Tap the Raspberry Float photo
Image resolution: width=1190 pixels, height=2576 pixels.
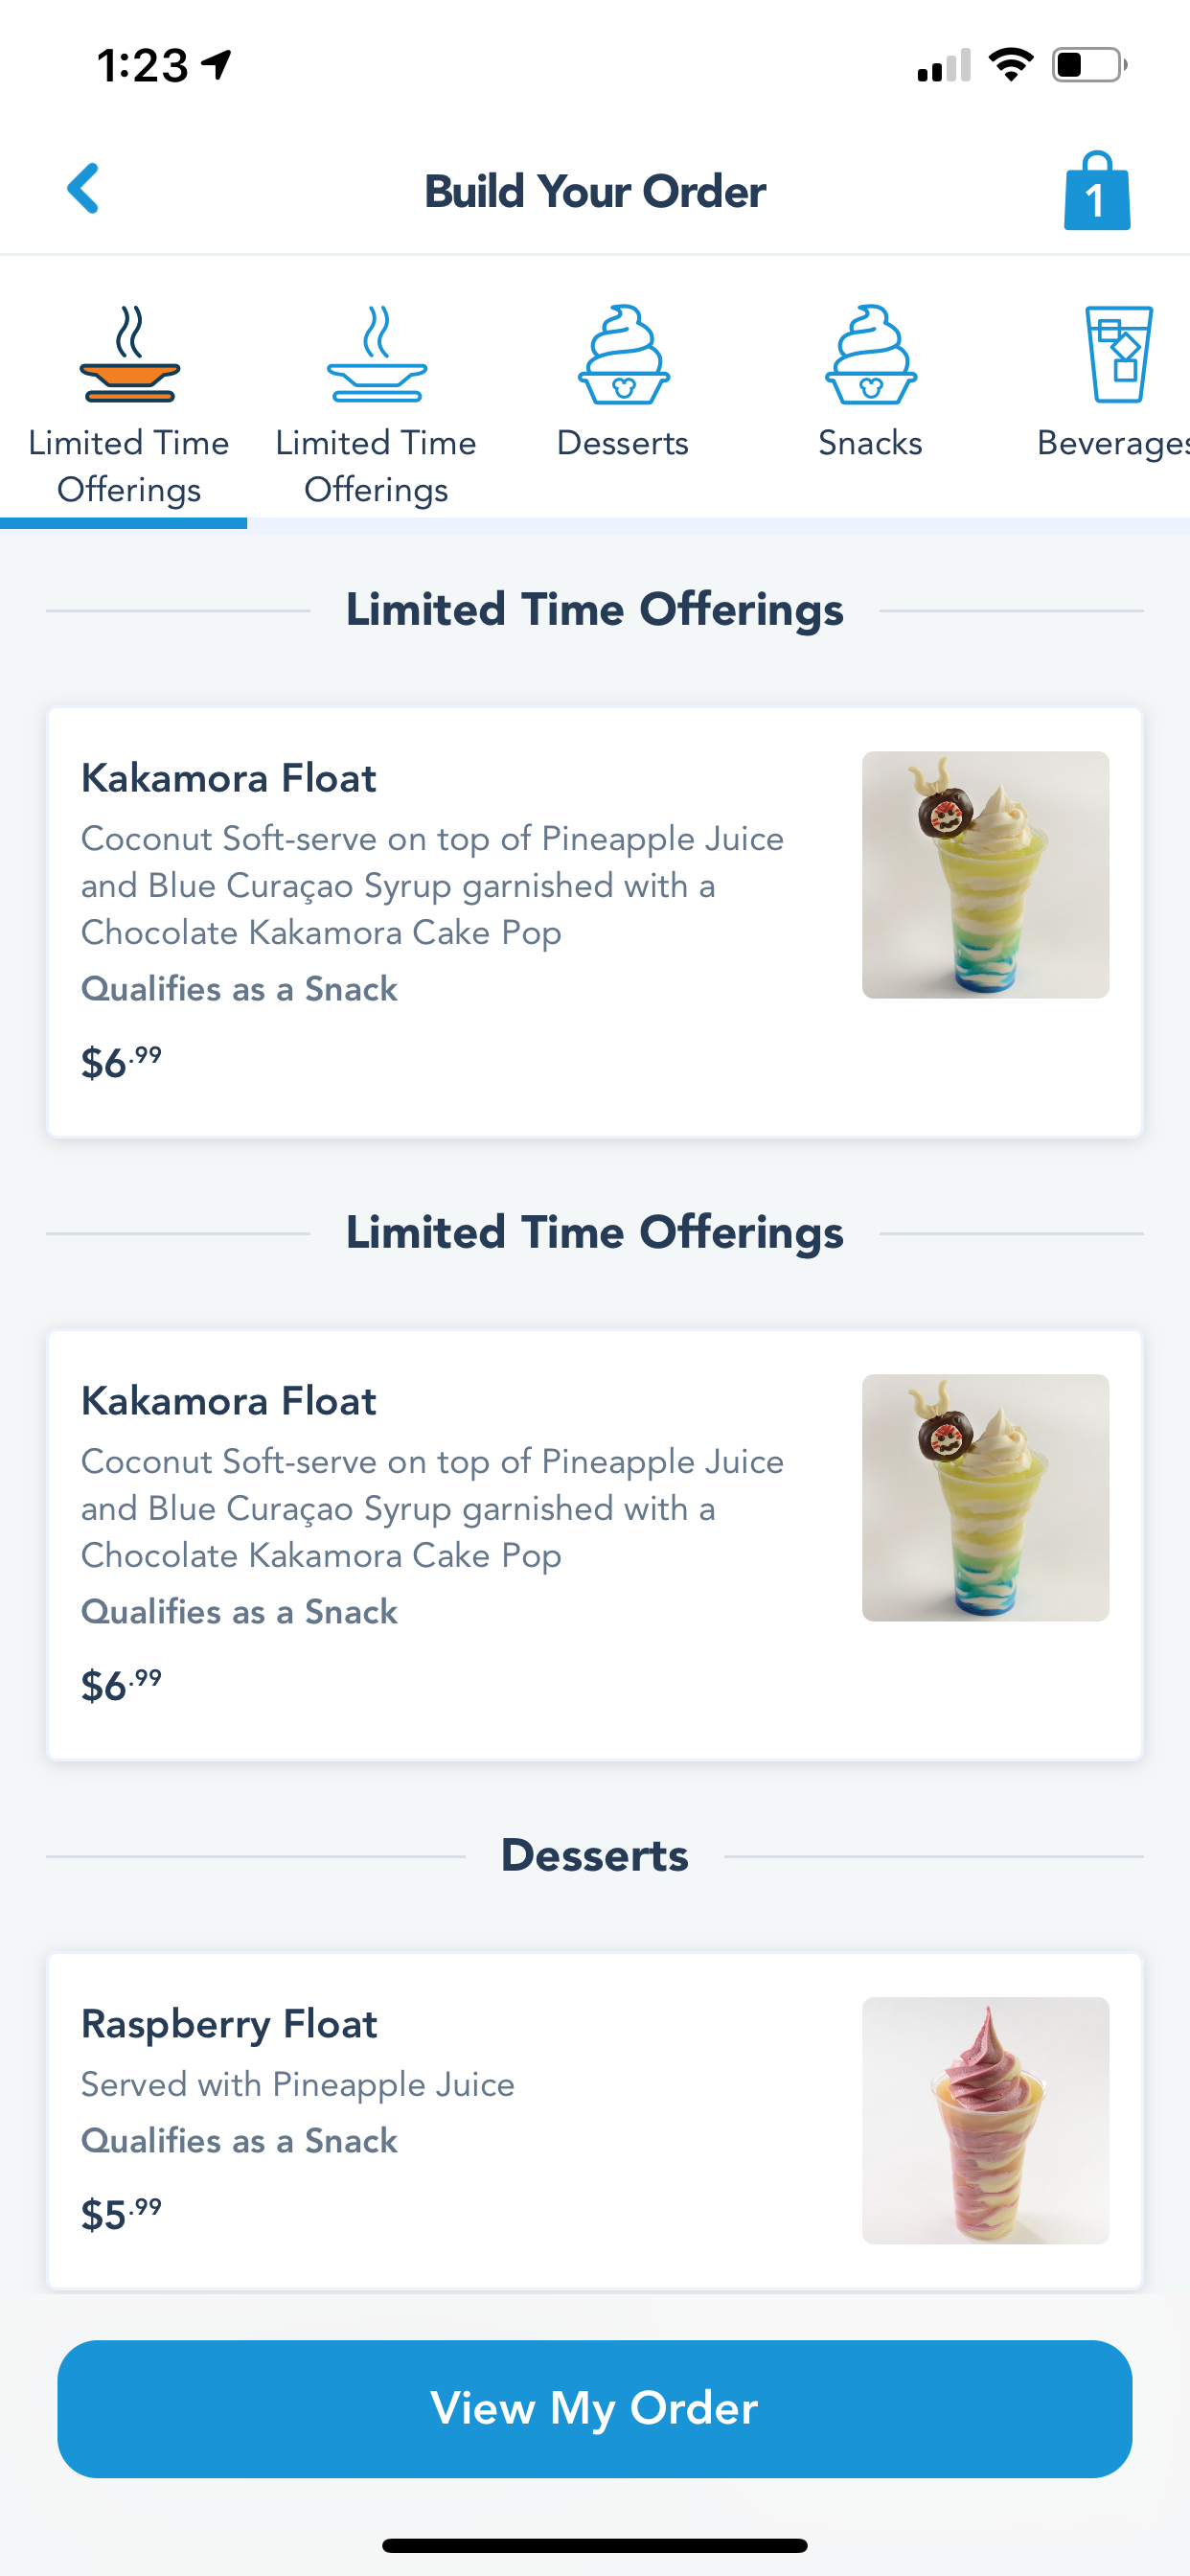point(985,2120)
